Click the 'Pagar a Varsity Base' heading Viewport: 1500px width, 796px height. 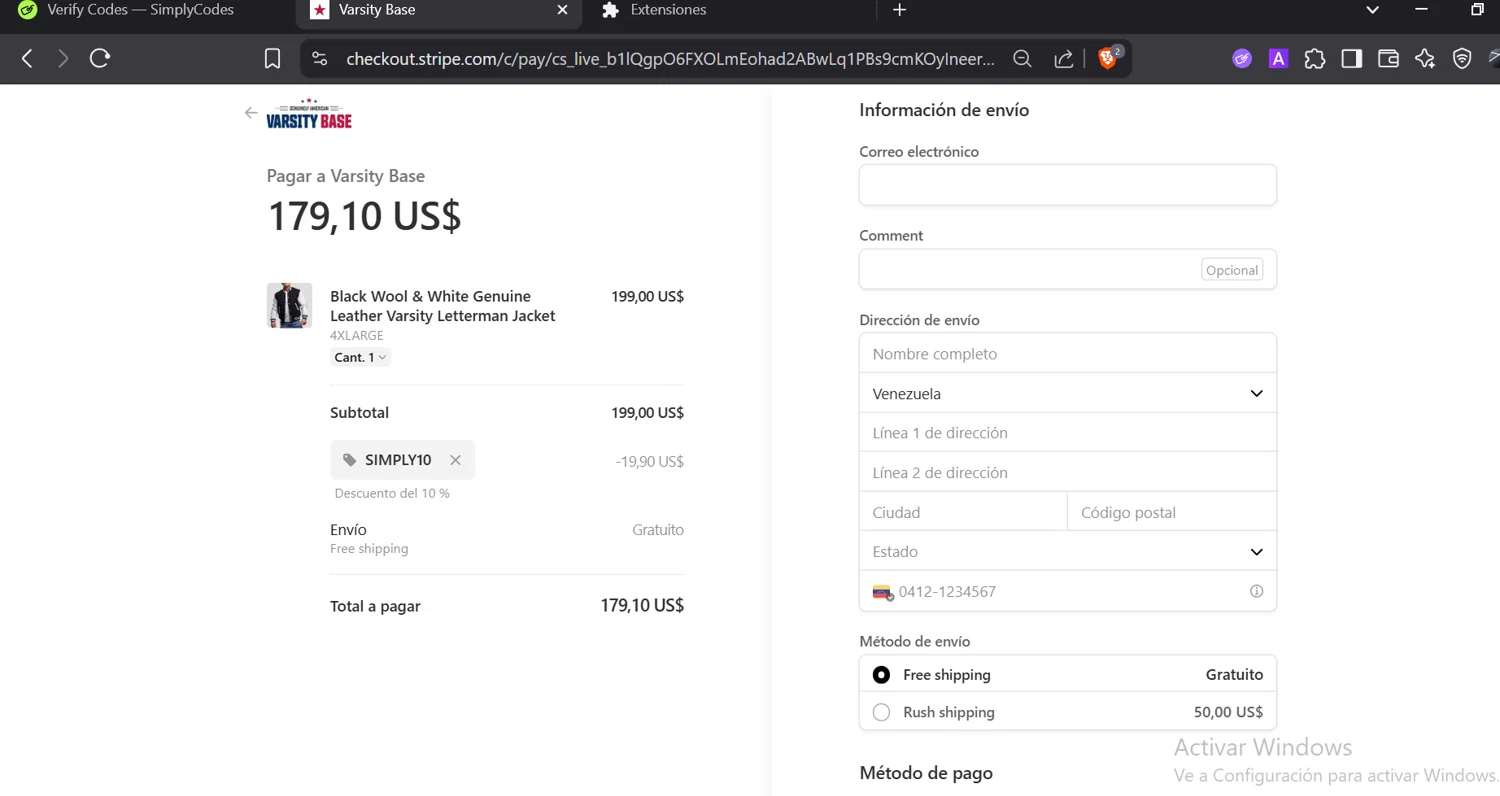[346, 176]
